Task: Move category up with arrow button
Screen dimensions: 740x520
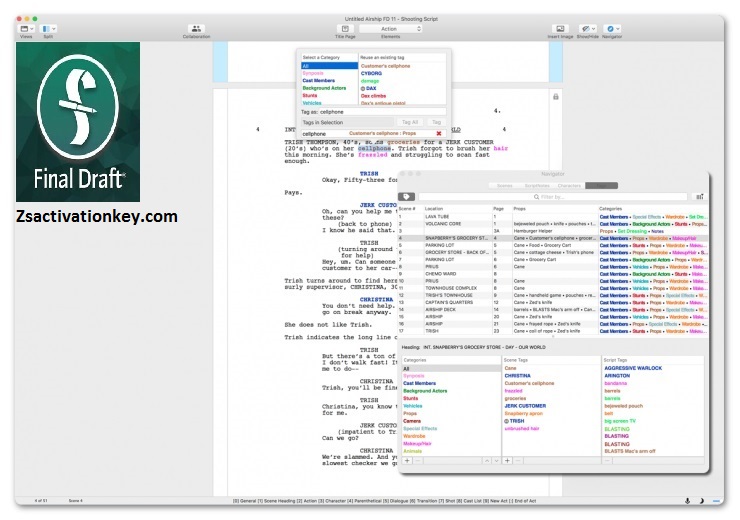Action: click(487, 461)
